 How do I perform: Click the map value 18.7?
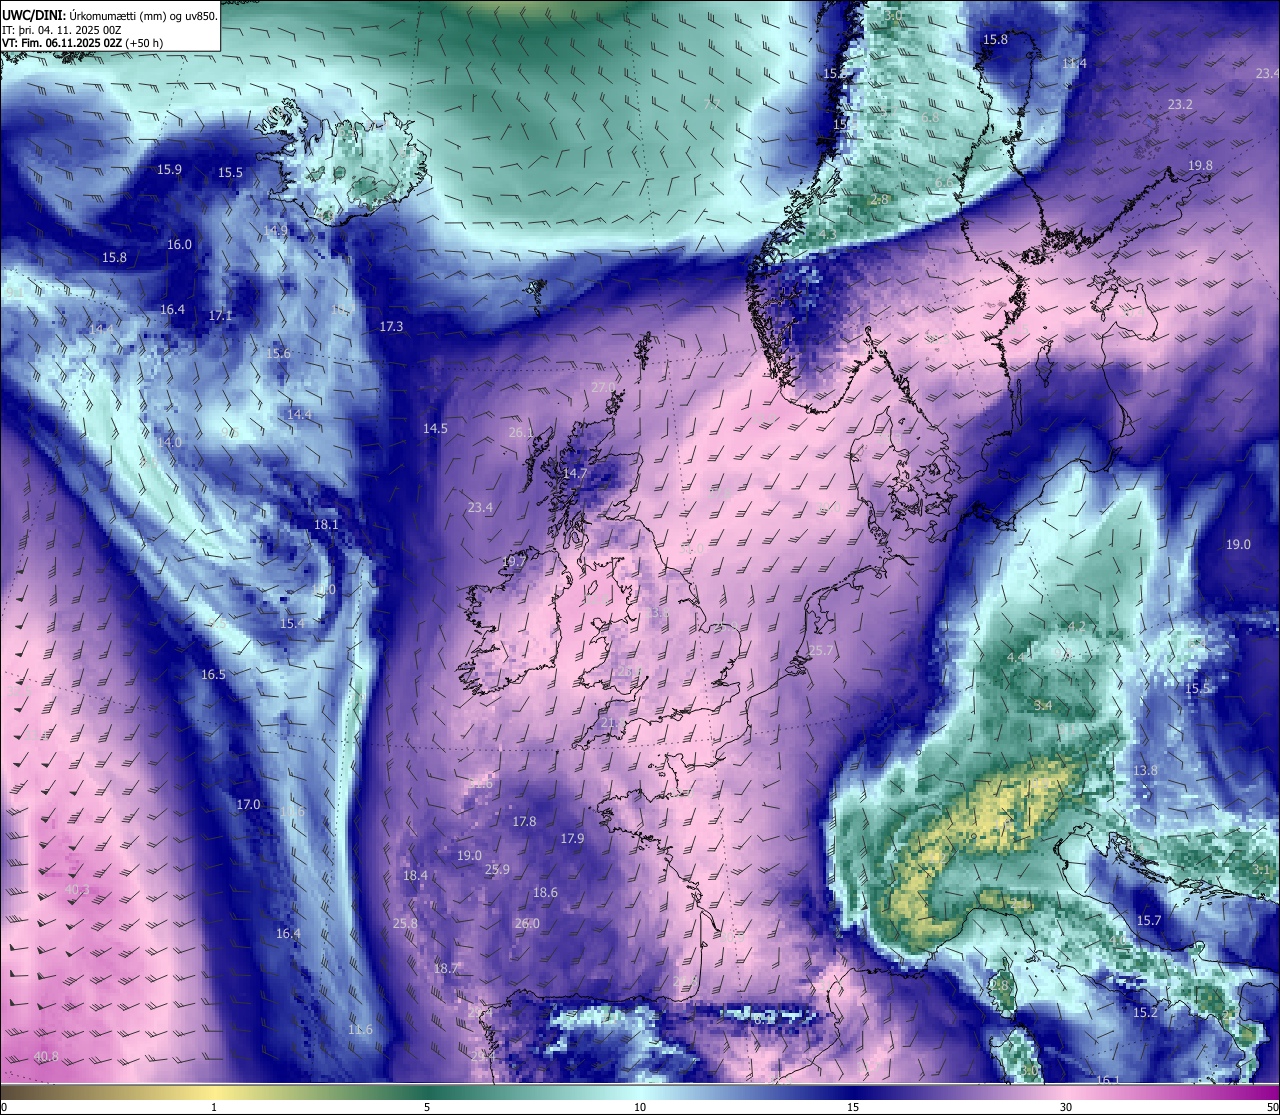(x=446, y=968)
